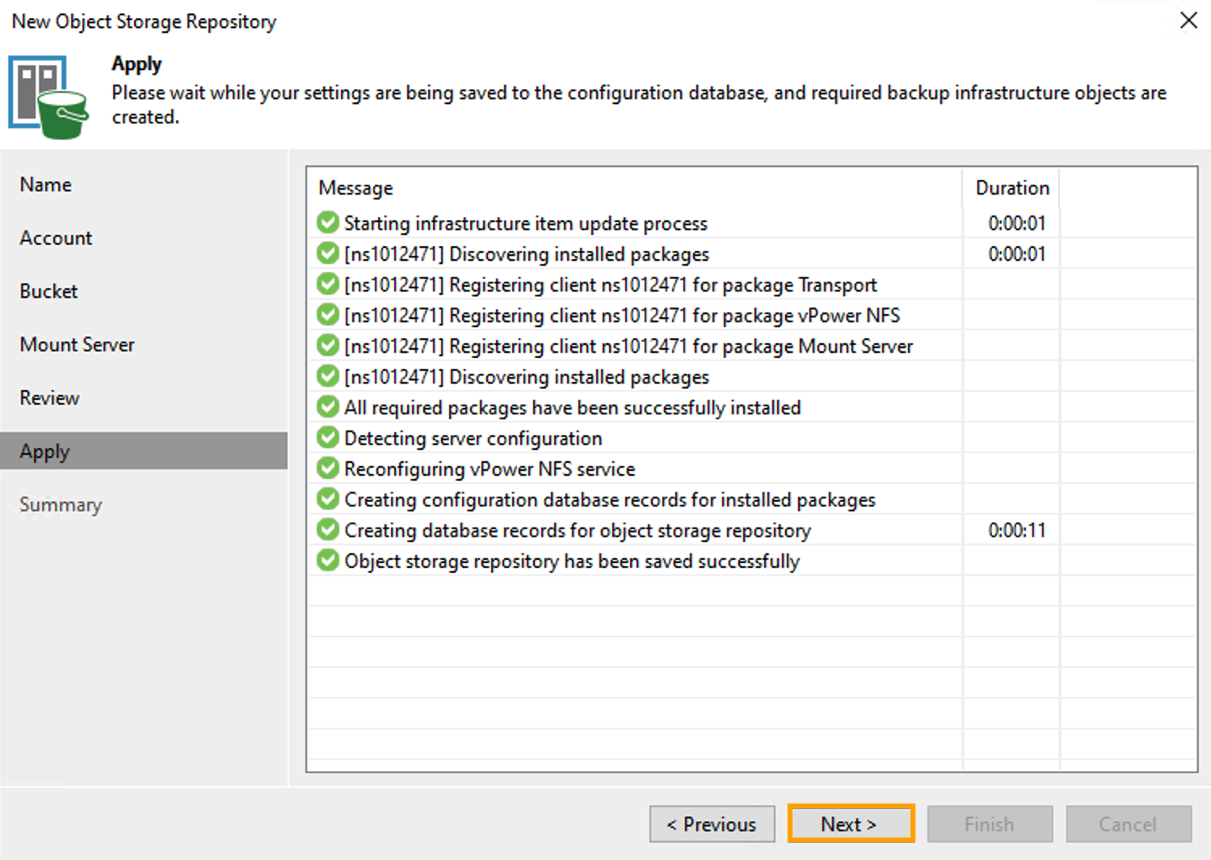This screenshot has width=1211, height=860.
Task: Select the 'Bucket' step
Action: coord(48,291)
